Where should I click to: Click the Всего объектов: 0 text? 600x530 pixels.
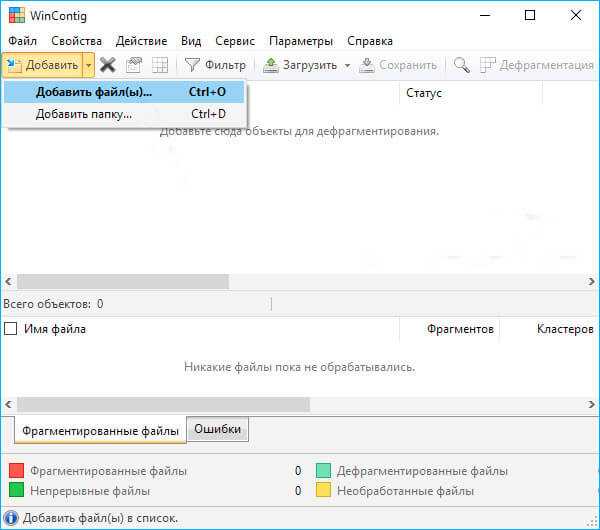53,304
